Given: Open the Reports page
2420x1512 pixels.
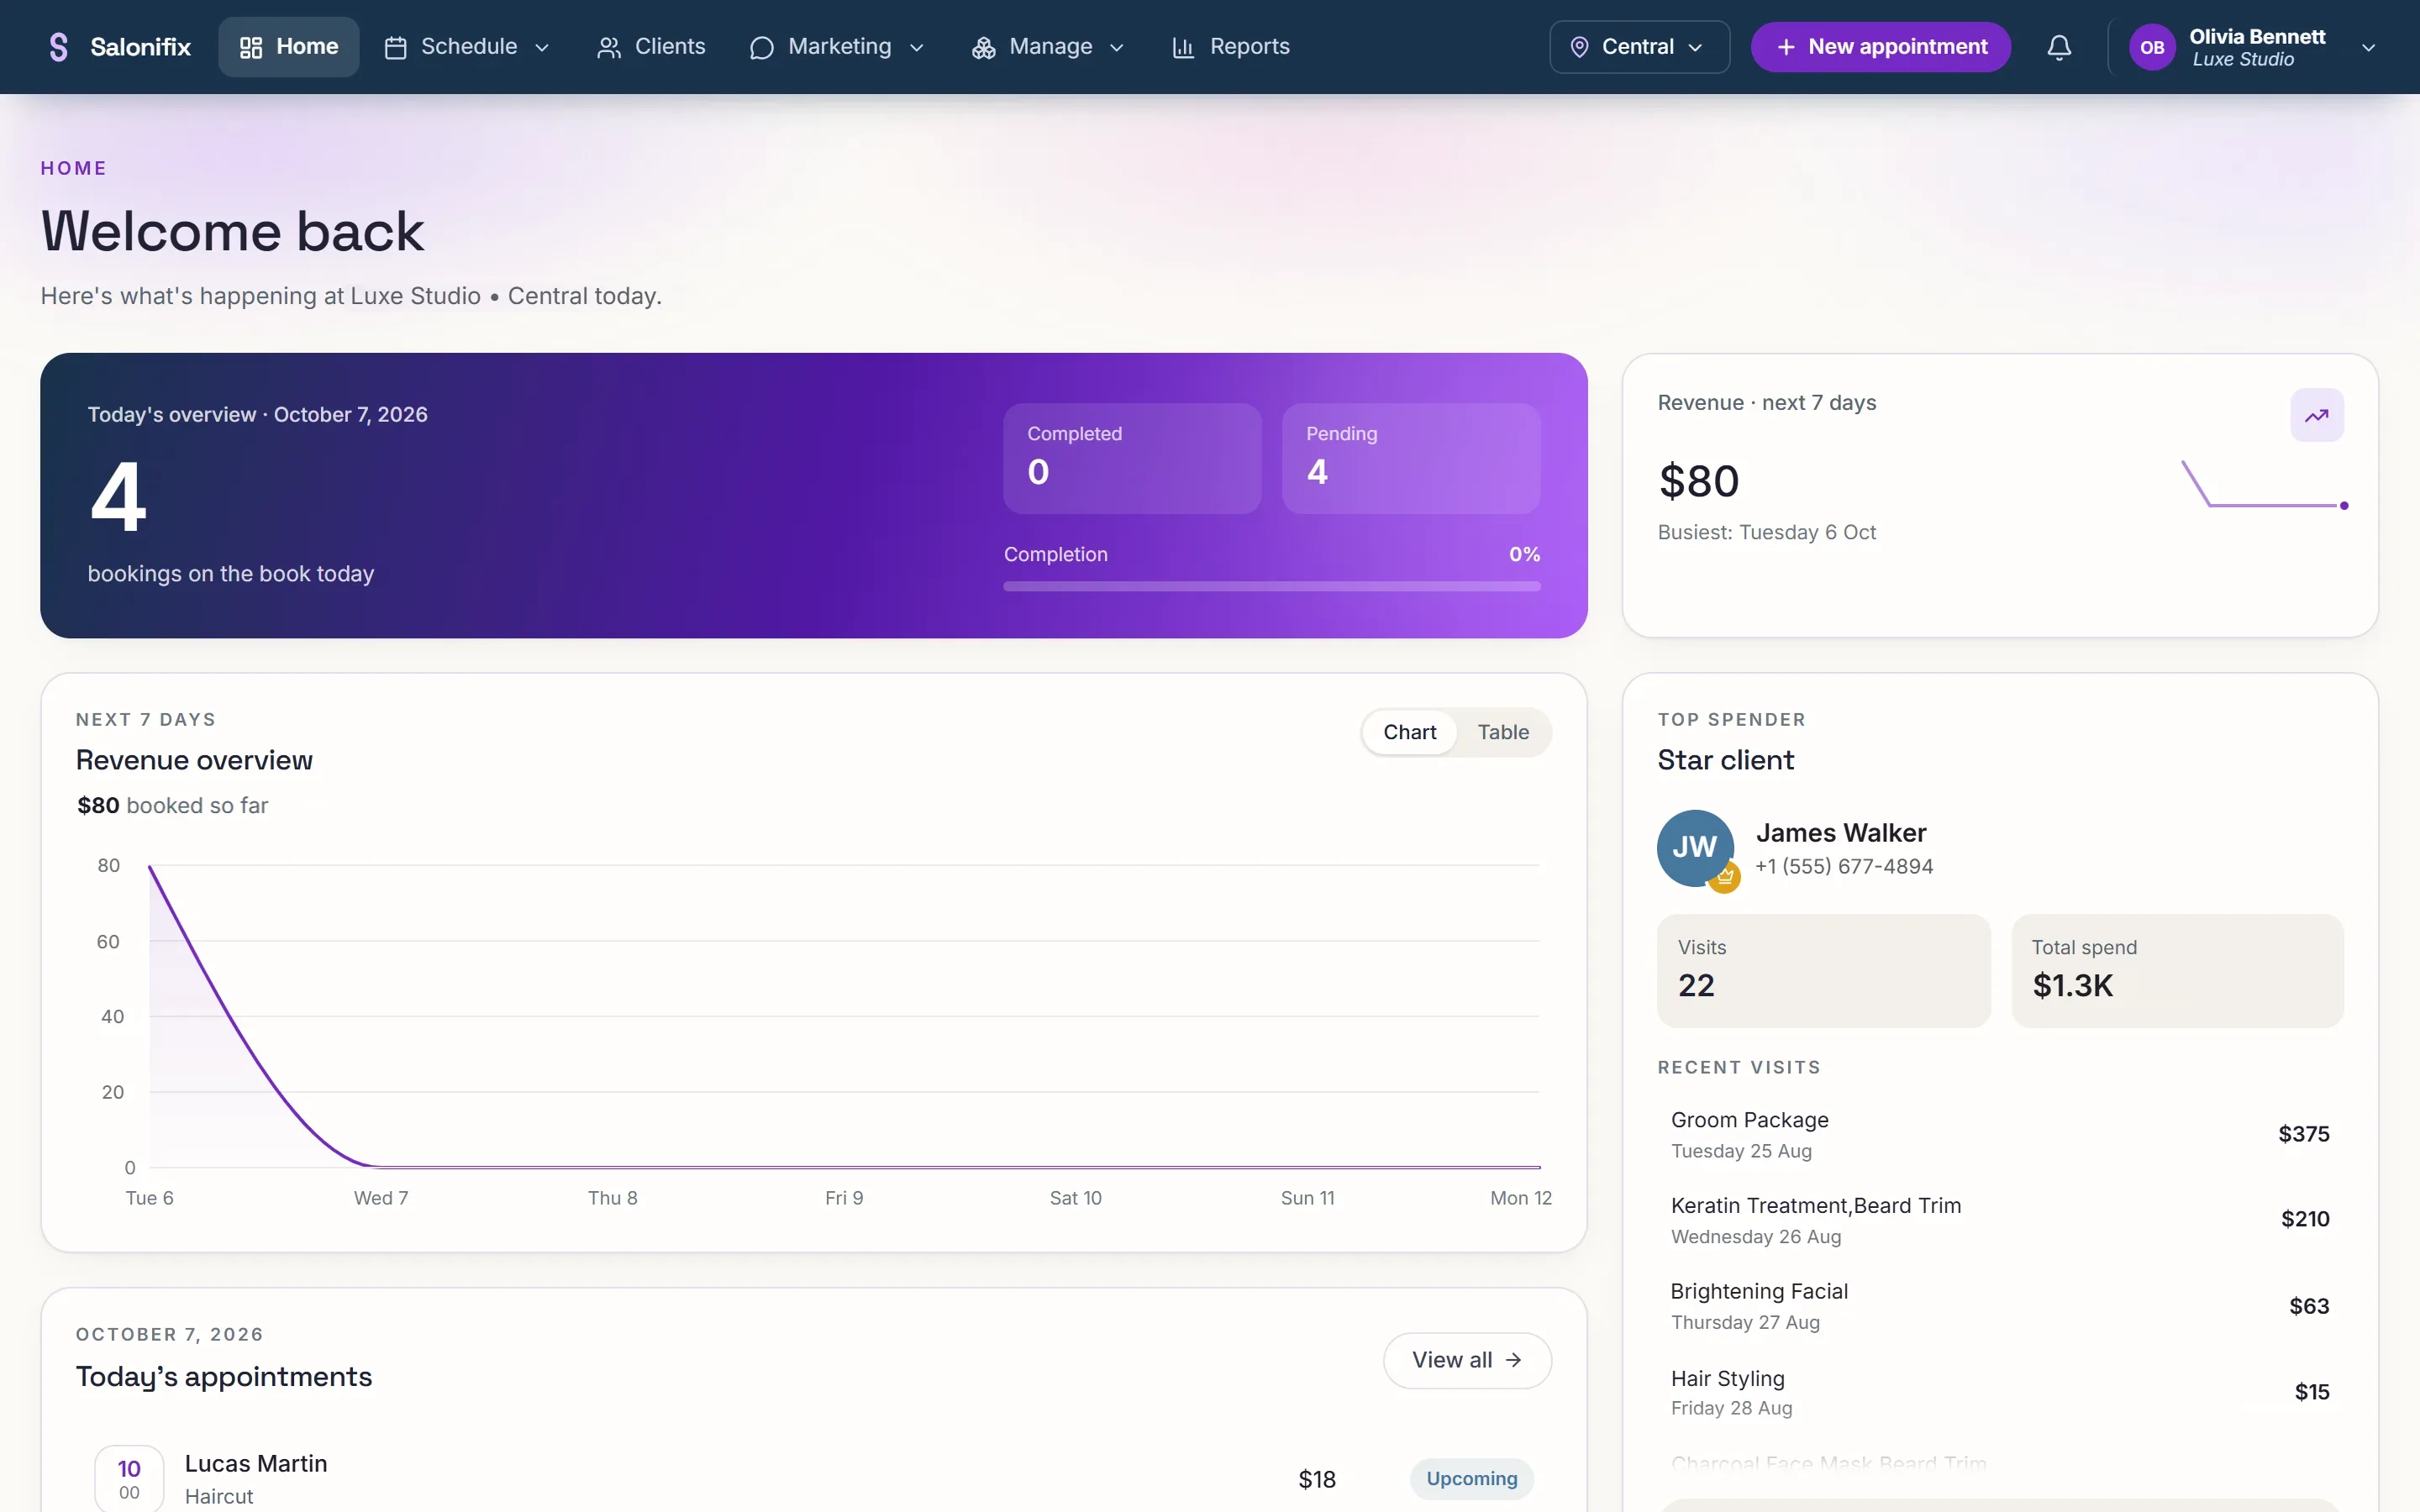Looking at the screenshot, I should pos(1230,47).
